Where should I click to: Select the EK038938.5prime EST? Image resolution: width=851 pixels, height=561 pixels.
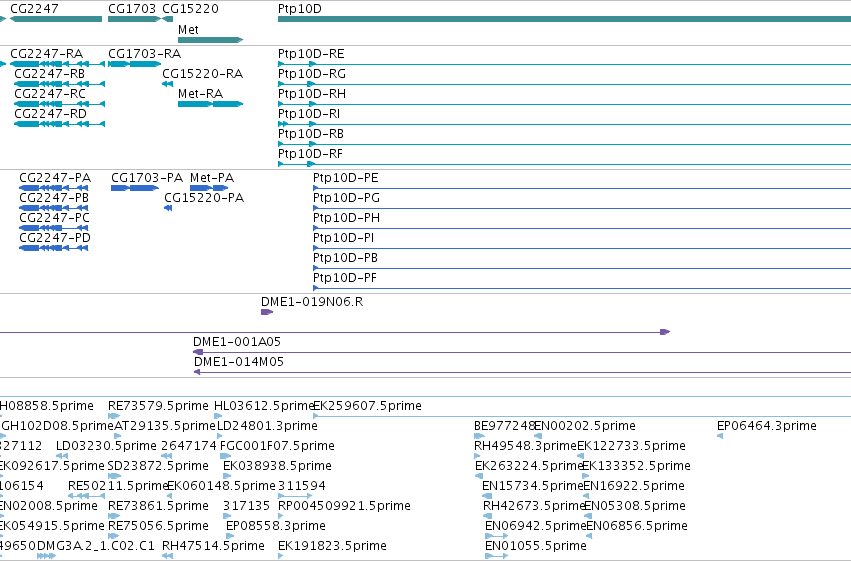coord(227,476)
